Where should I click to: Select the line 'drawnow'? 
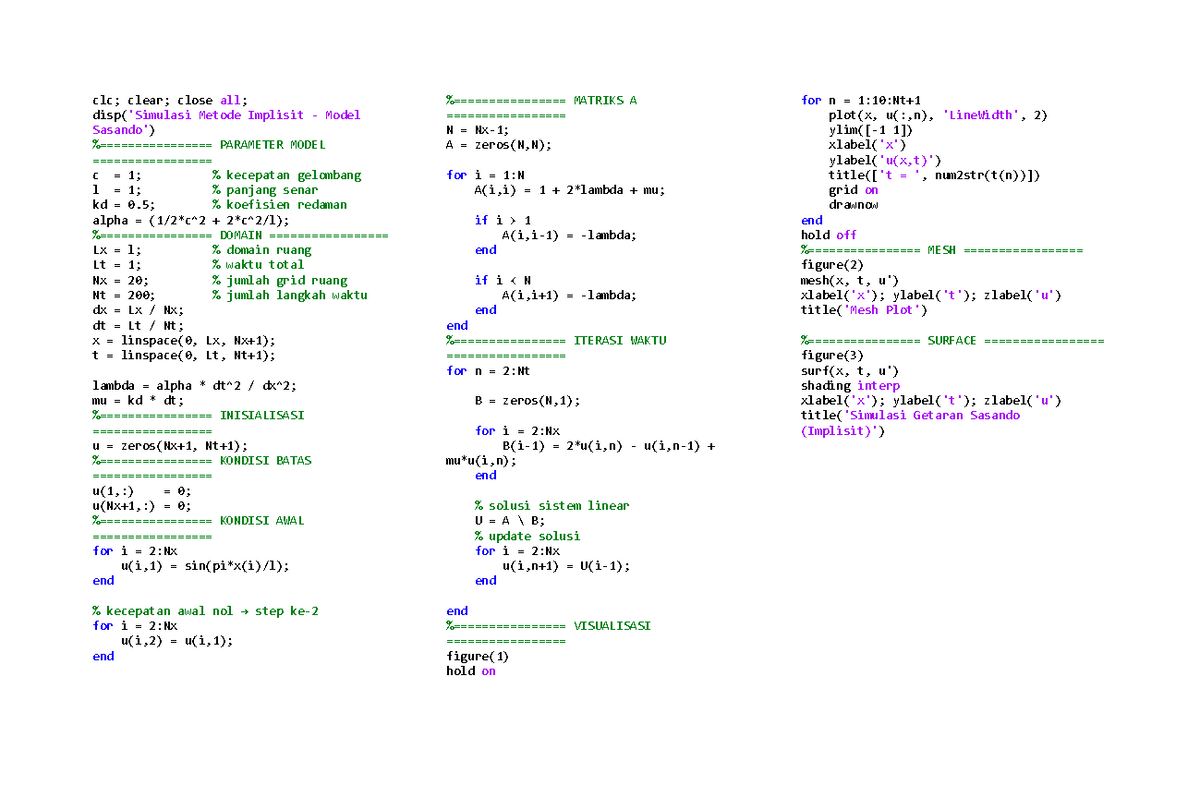click(854, 205)
